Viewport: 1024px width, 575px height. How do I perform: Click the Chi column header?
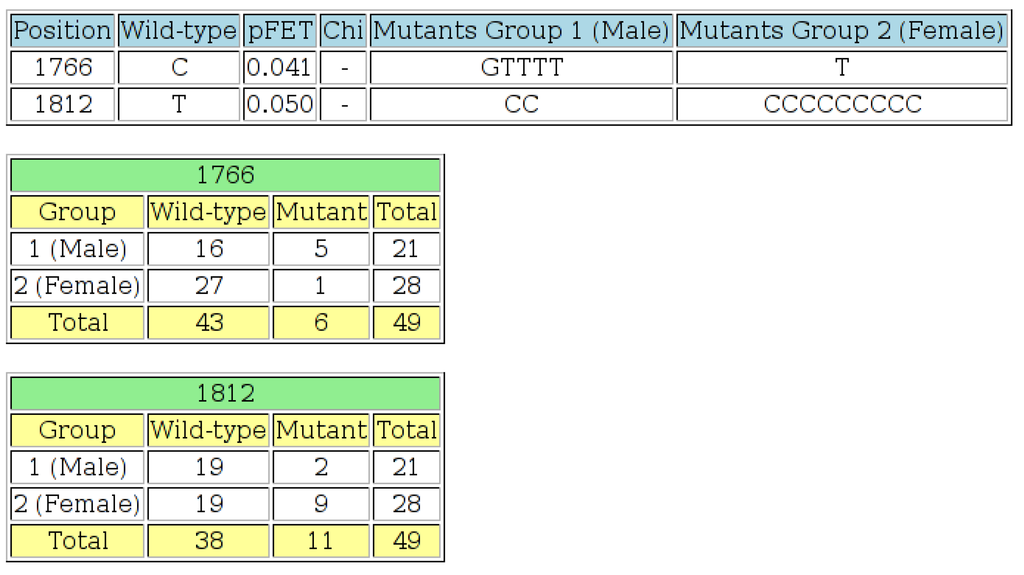coord(344,31)
